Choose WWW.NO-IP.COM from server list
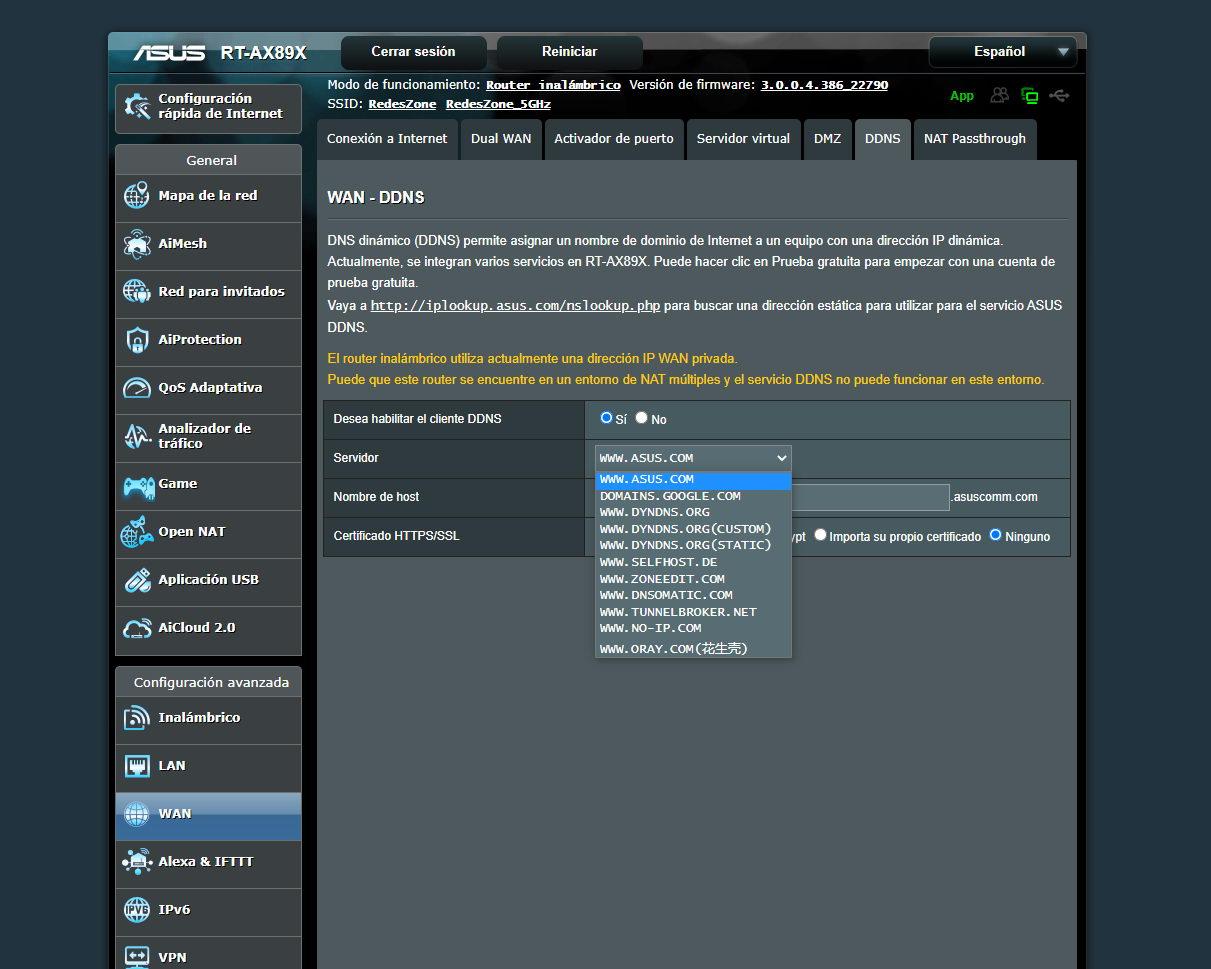The image size is (1211, 969). [650, 628]
